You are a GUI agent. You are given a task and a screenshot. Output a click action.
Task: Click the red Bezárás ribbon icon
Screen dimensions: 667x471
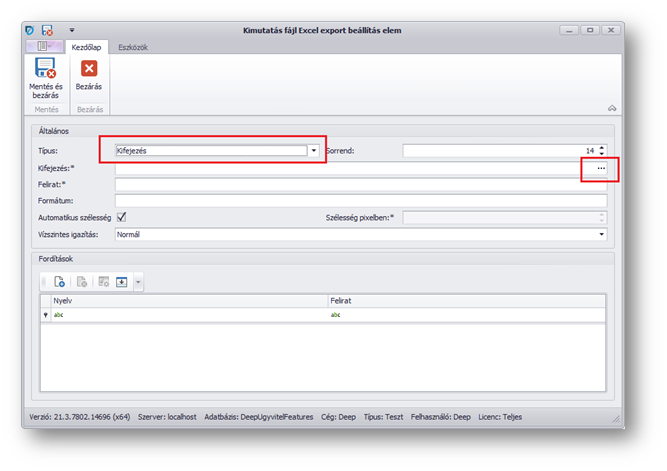[x=89, y=69]
